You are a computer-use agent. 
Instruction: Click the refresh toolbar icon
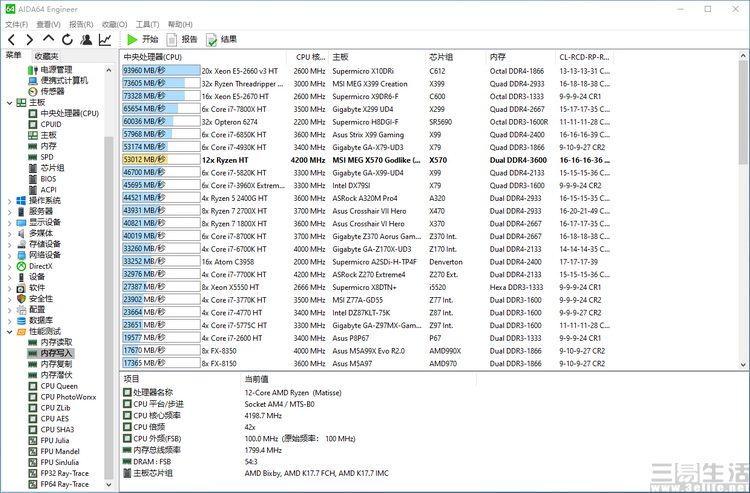pos(67,40)
